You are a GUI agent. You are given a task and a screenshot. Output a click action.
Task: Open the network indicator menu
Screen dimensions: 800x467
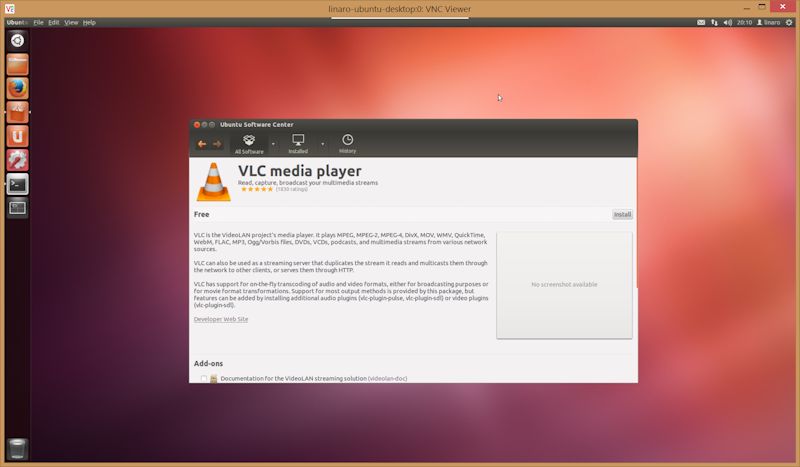714,22
